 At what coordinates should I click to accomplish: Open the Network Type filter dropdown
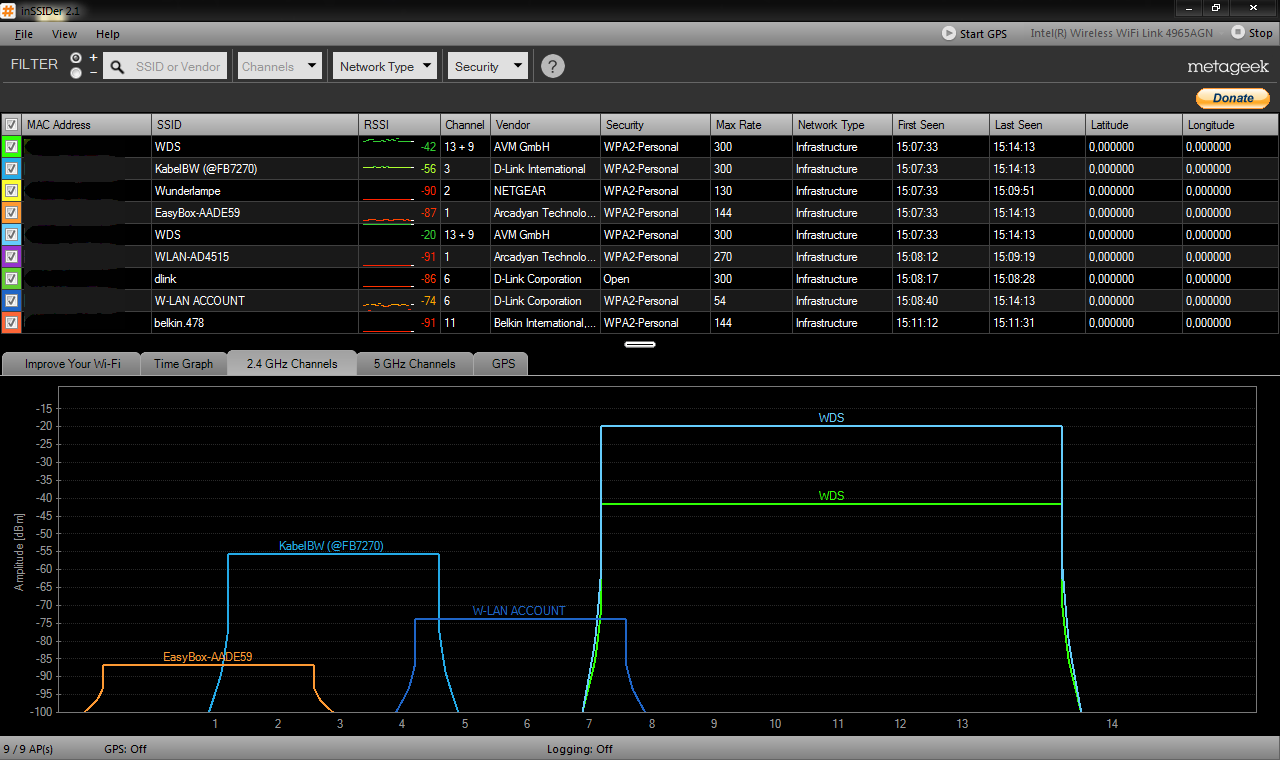click(385, 67)
